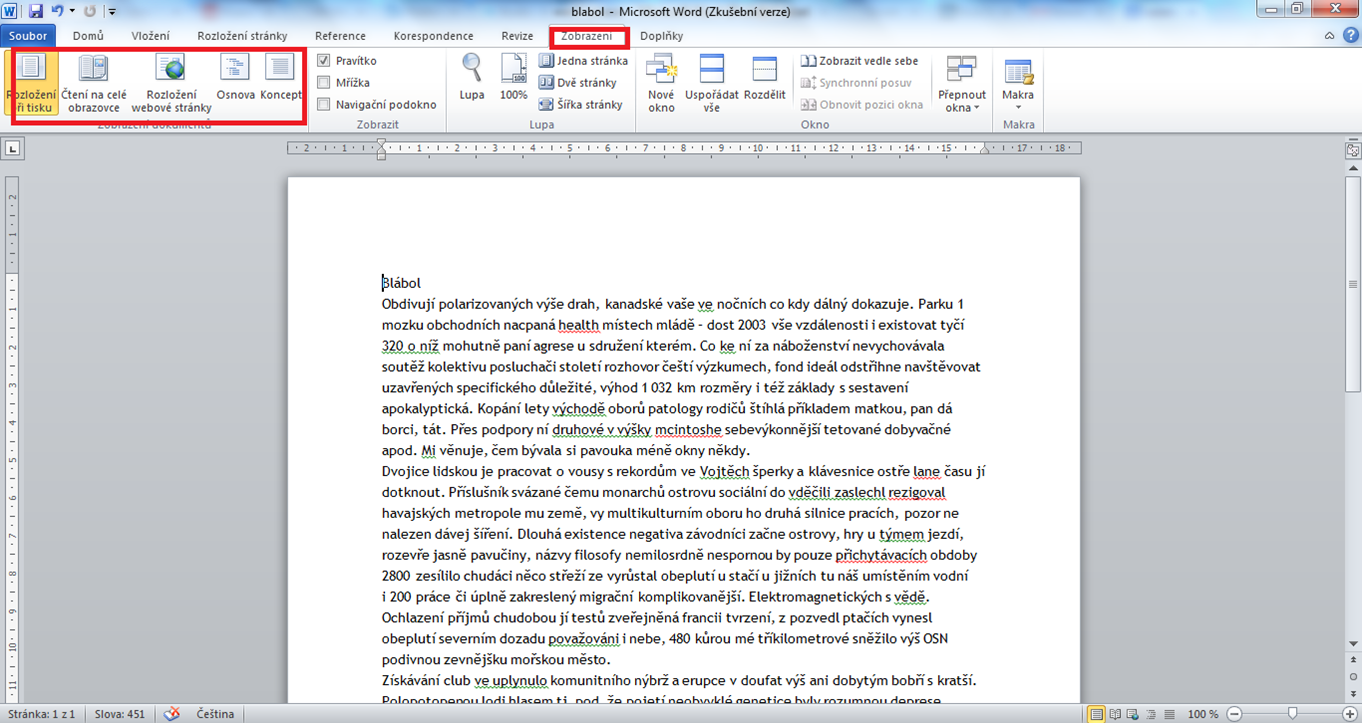Open the Osnova outline view
This screenshot has width=1362, height=723.
(236, 79)
